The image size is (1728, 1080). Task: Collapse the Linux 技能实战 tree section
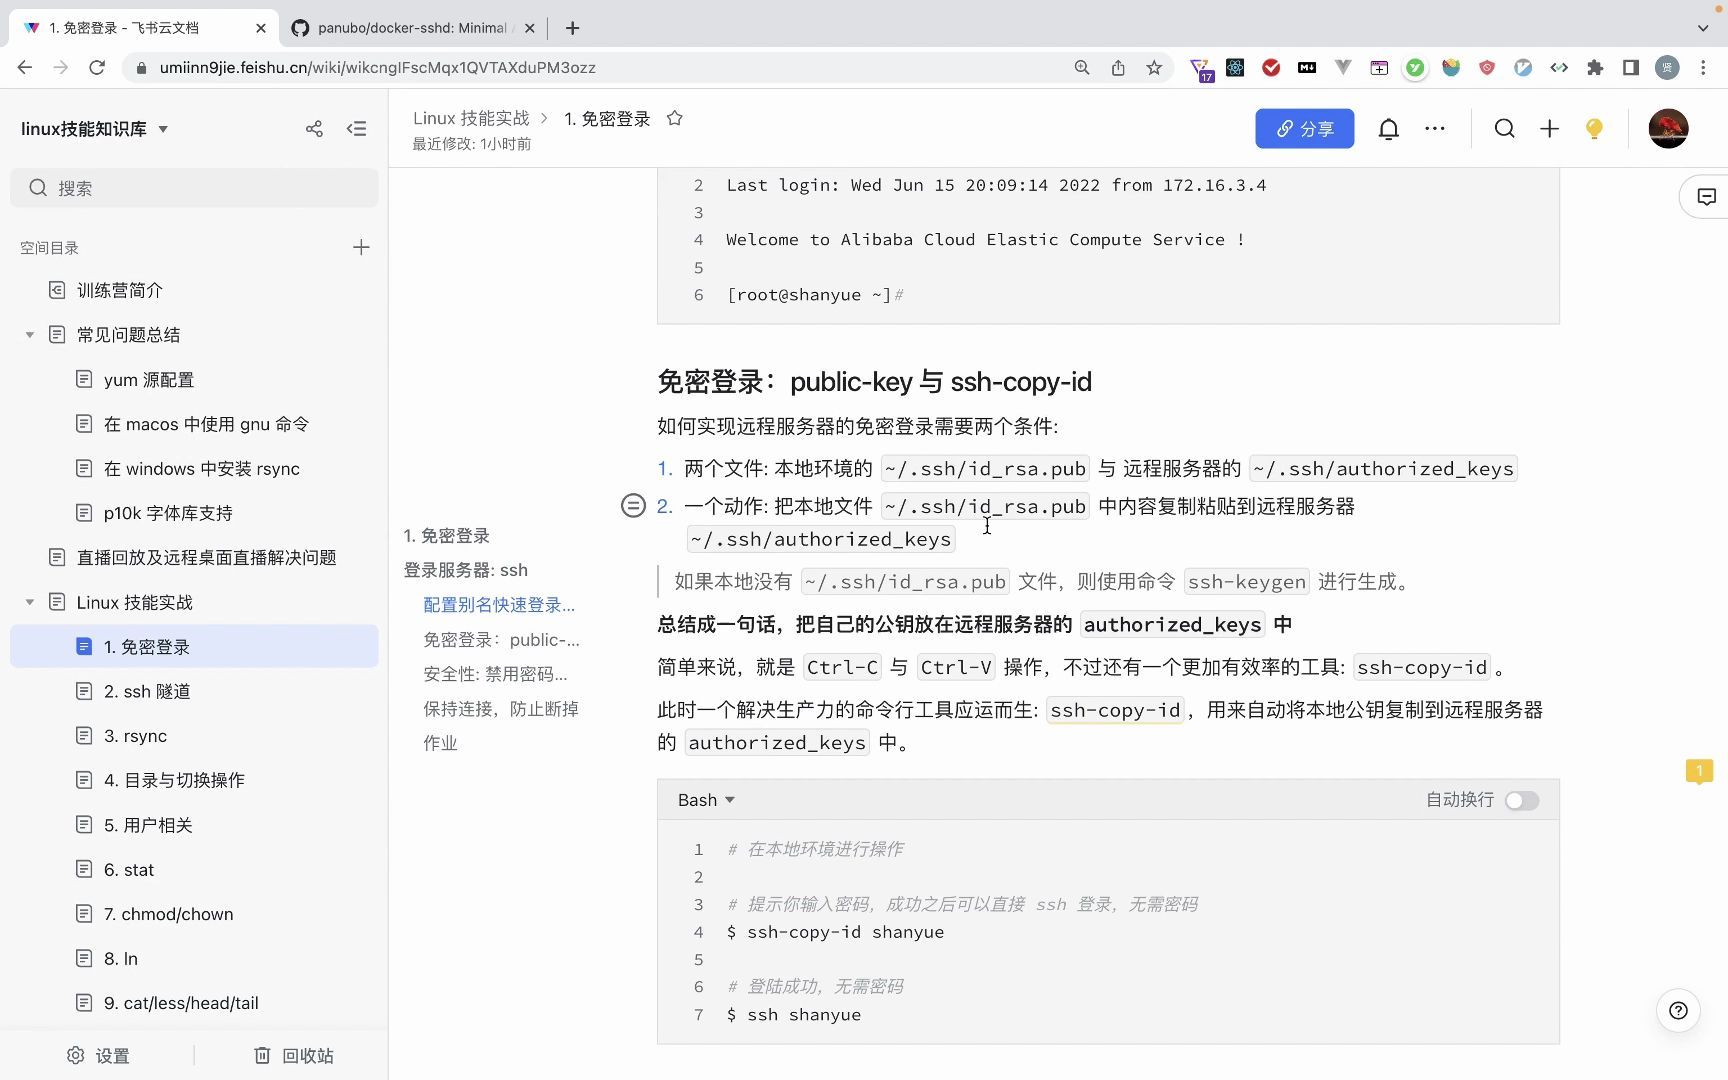[x=29, y=601]
